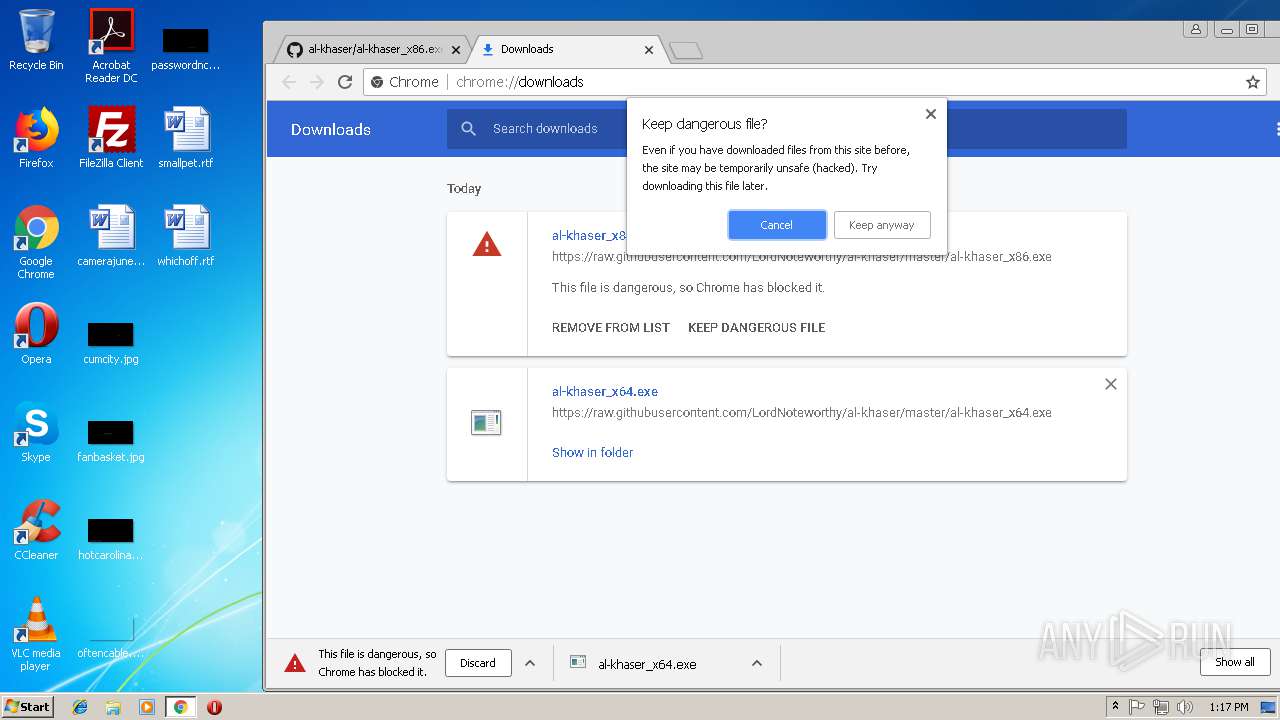Close the Keep dangerous file dialog
The width and height of the screenshot is (1280, 720).
coord(931,114)
